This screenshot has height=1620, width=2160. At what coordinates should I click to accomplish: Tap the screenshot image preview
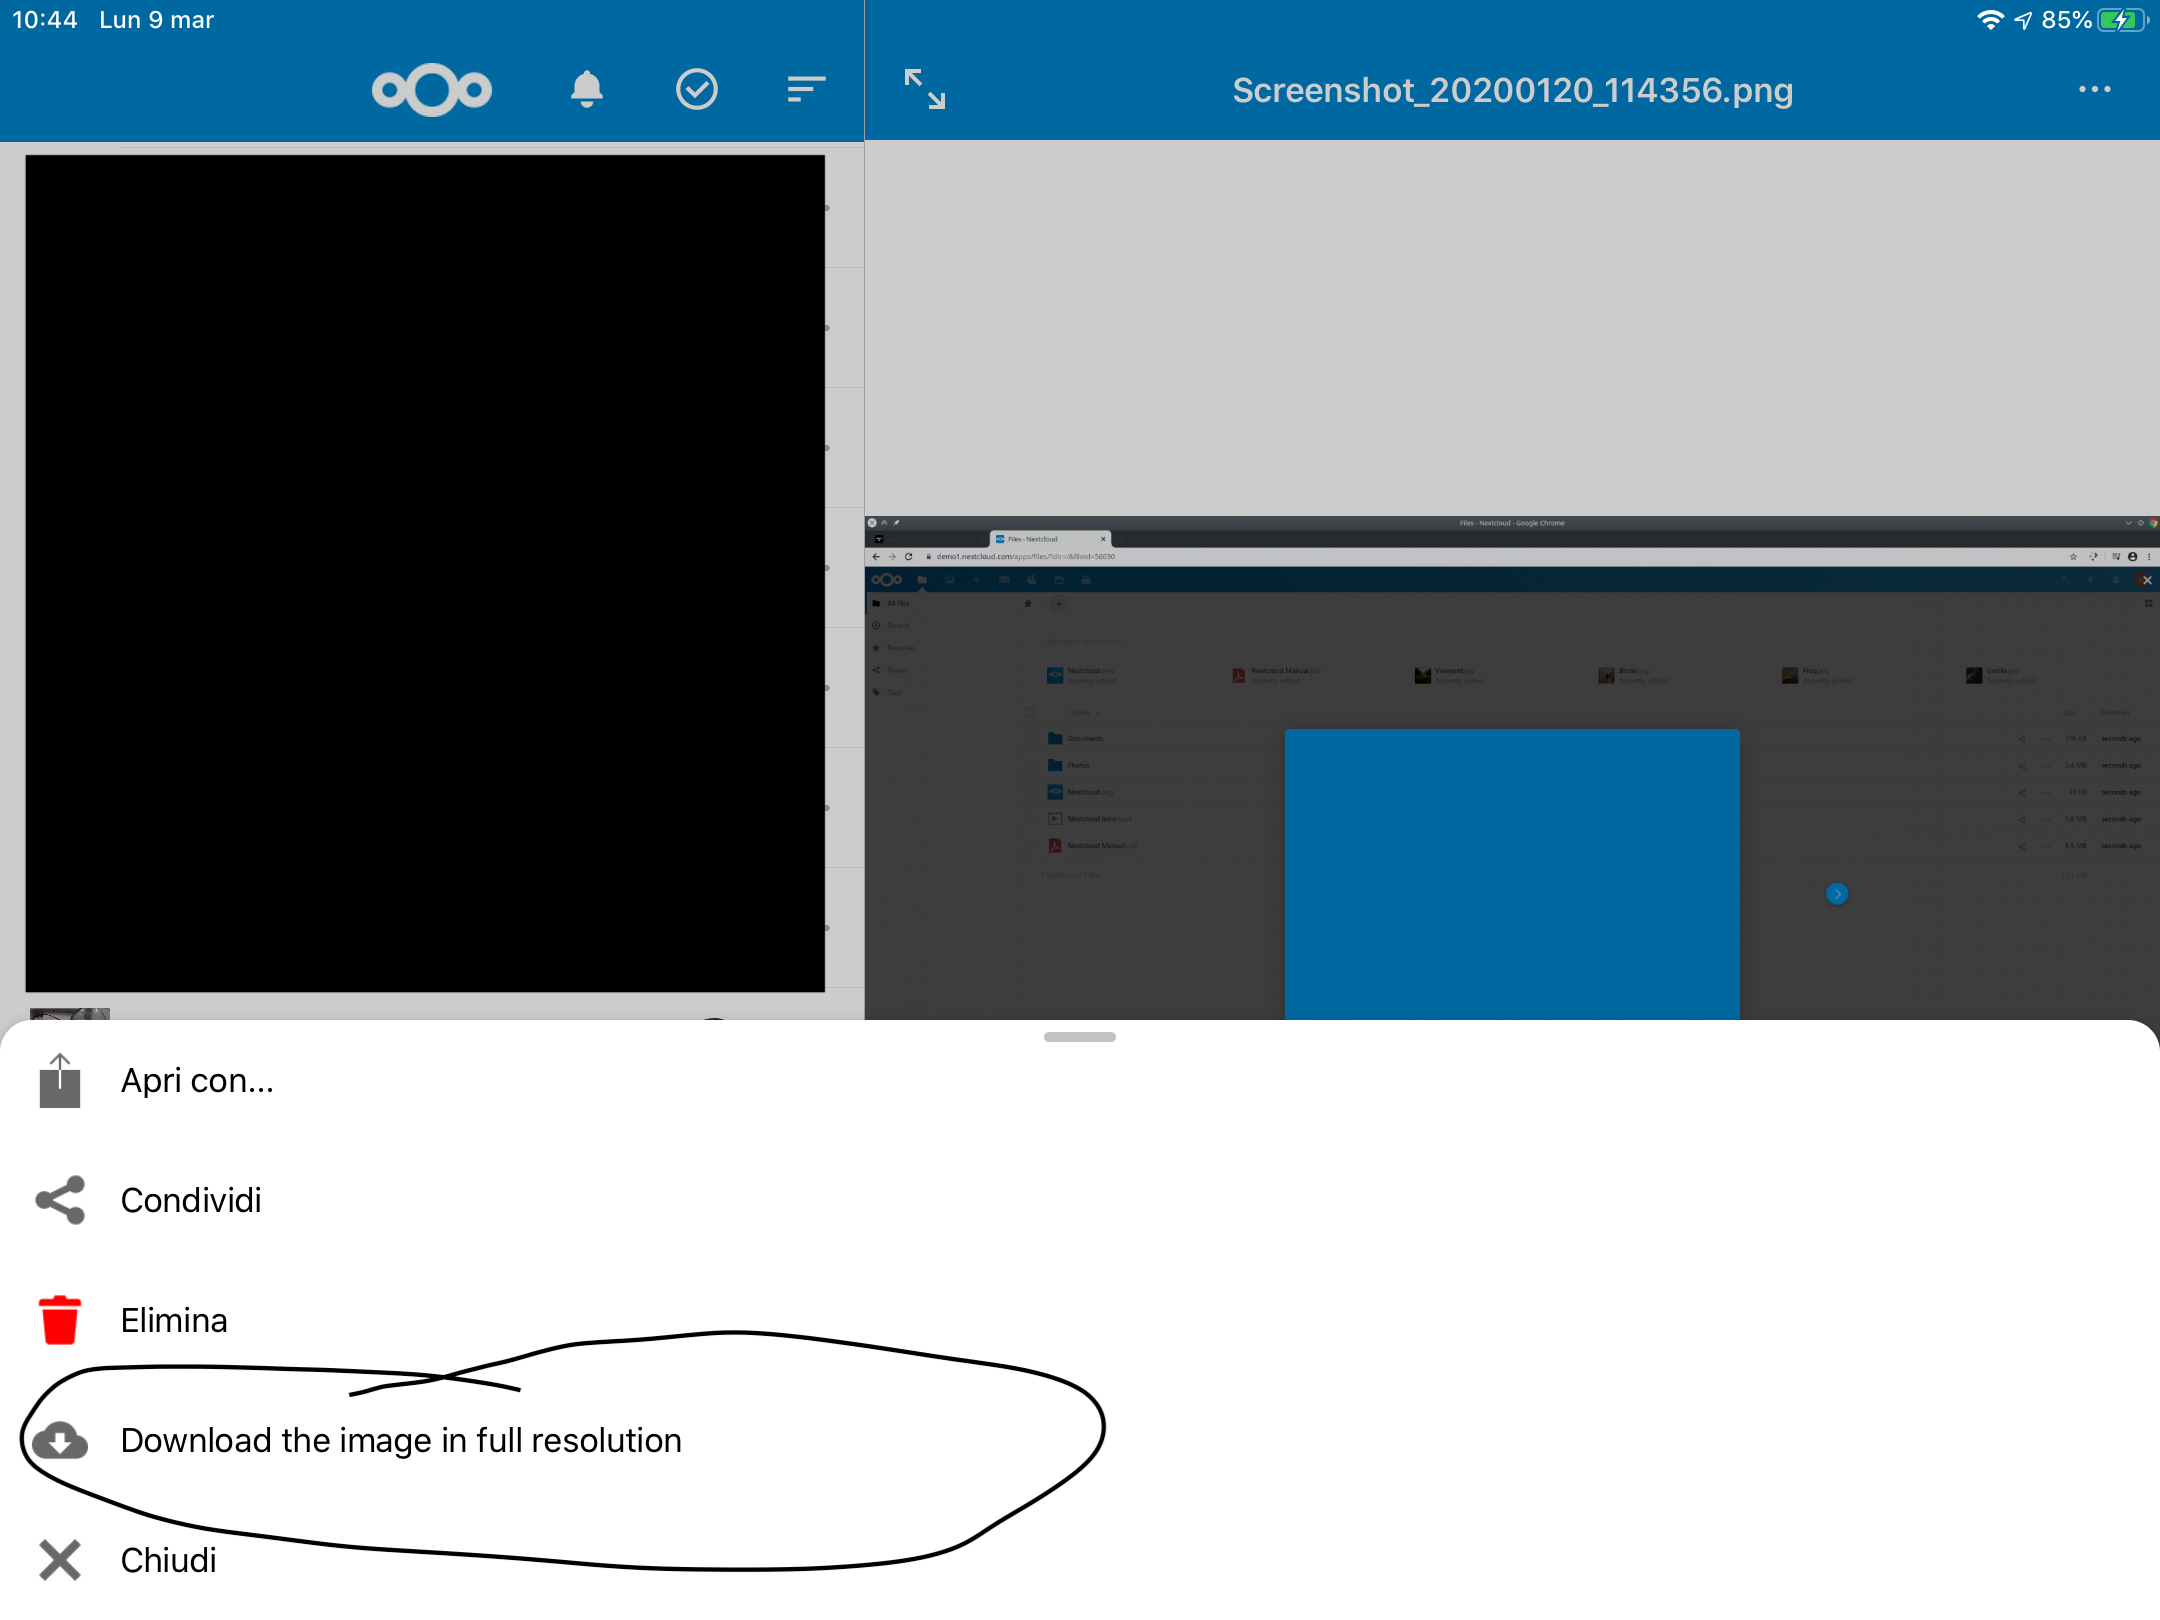pyautogui.click(x=1512, y=768)
